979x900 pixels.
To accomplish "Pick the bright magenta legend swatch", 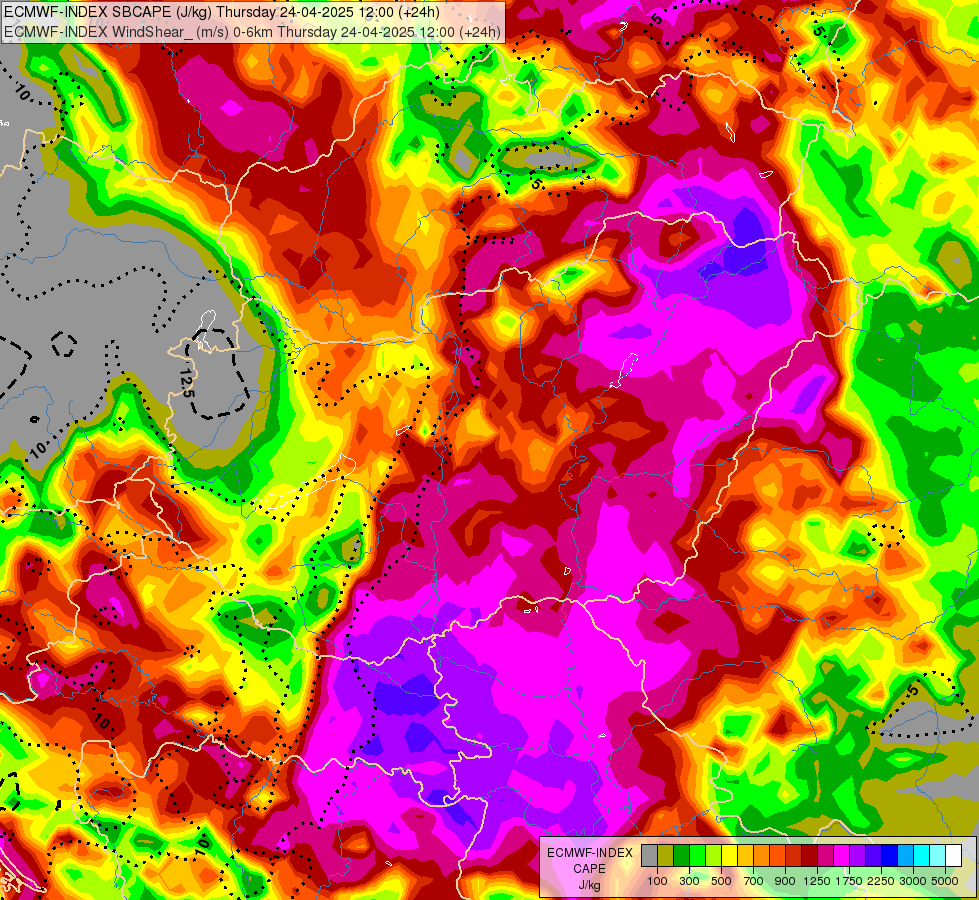I will pyautogui.click(x=841, y=855).
